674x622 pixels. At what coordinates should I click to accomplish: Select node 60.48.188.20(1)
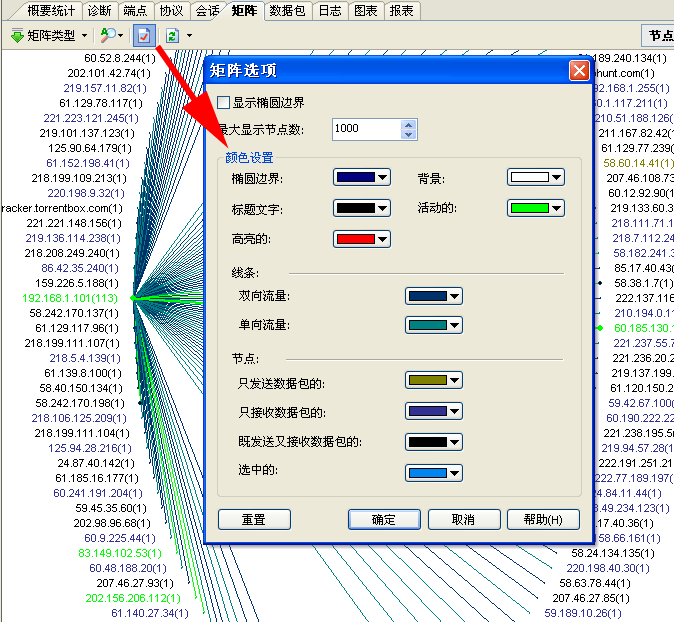[x=128, y=568]
